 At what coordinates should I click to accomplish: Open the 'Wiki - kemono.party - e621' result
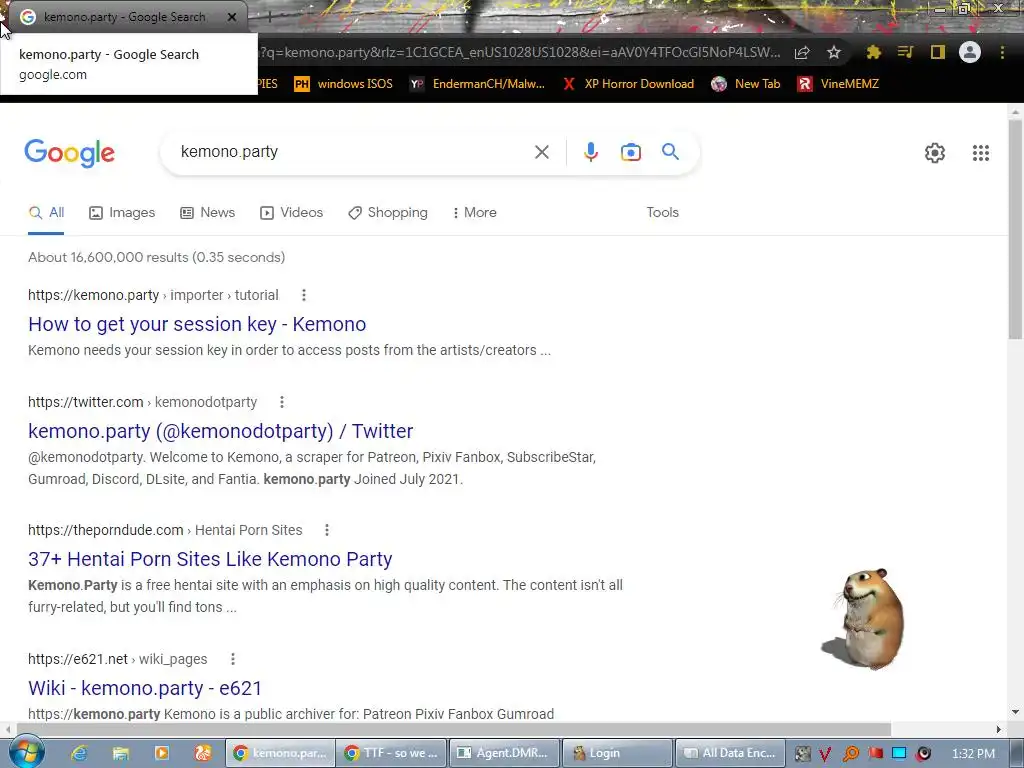tap(145, 688)
